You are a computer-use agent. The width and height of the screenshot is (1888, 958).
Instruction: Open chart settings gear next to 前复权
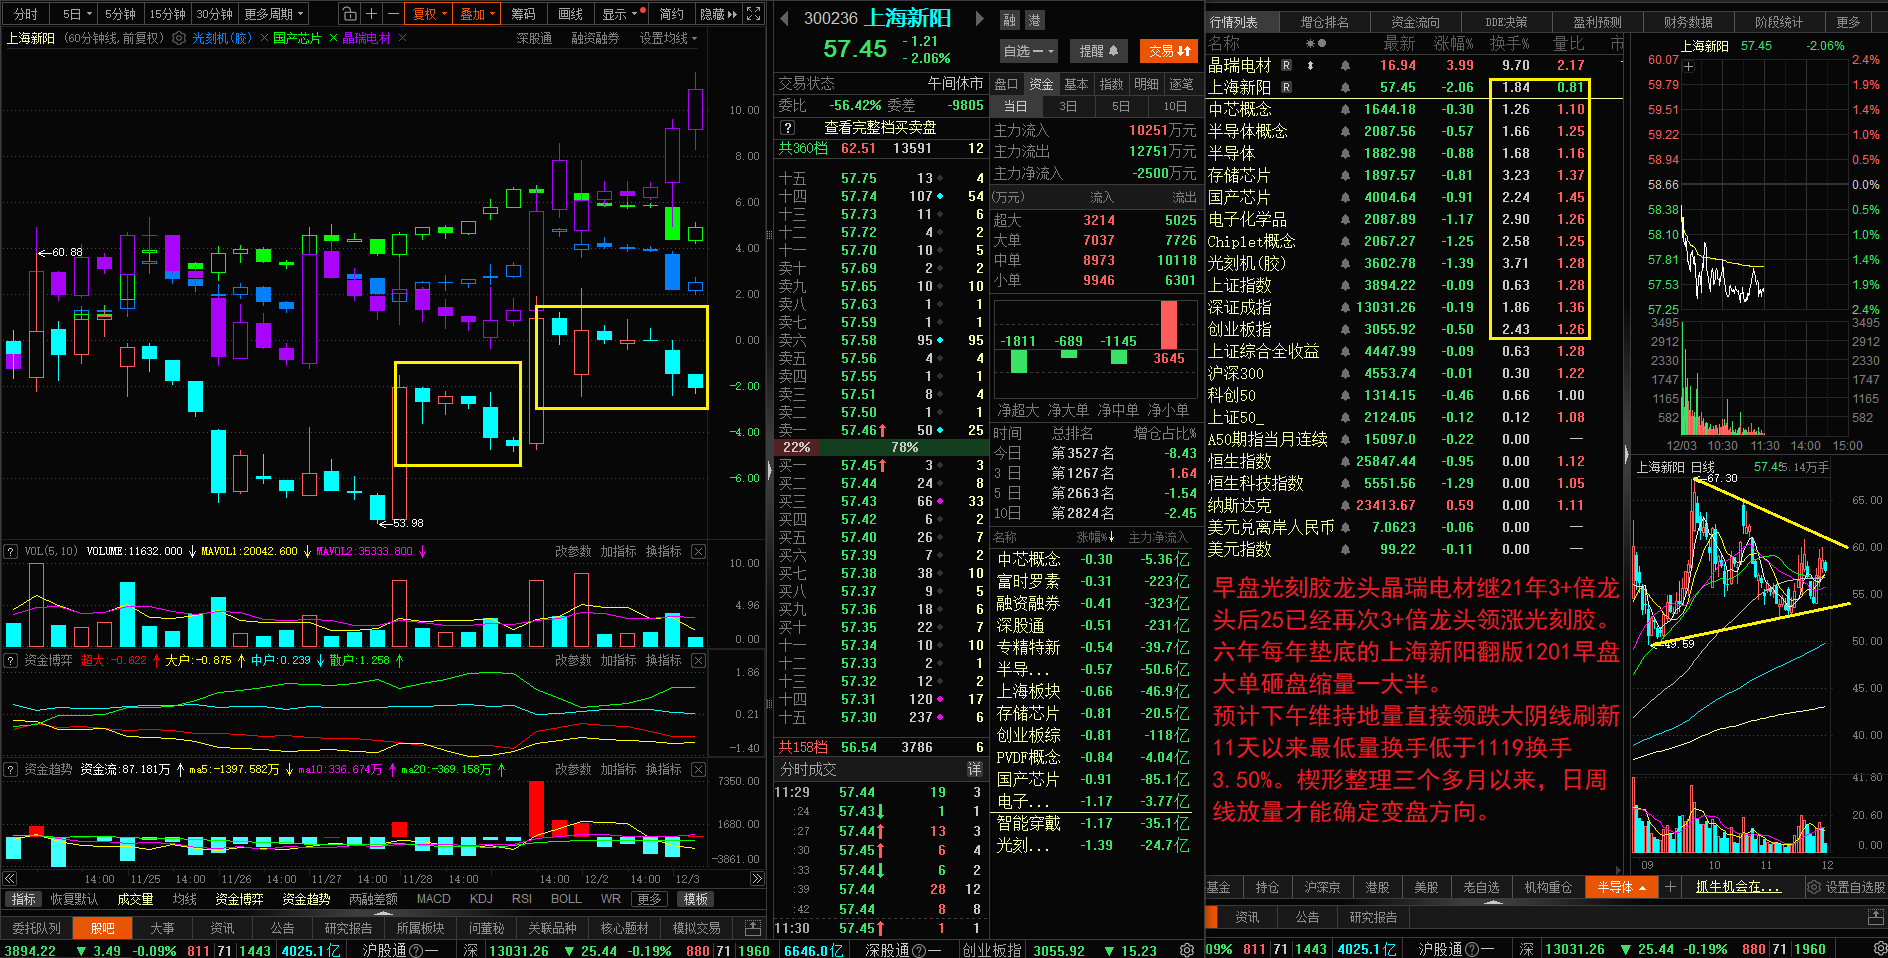179,38
